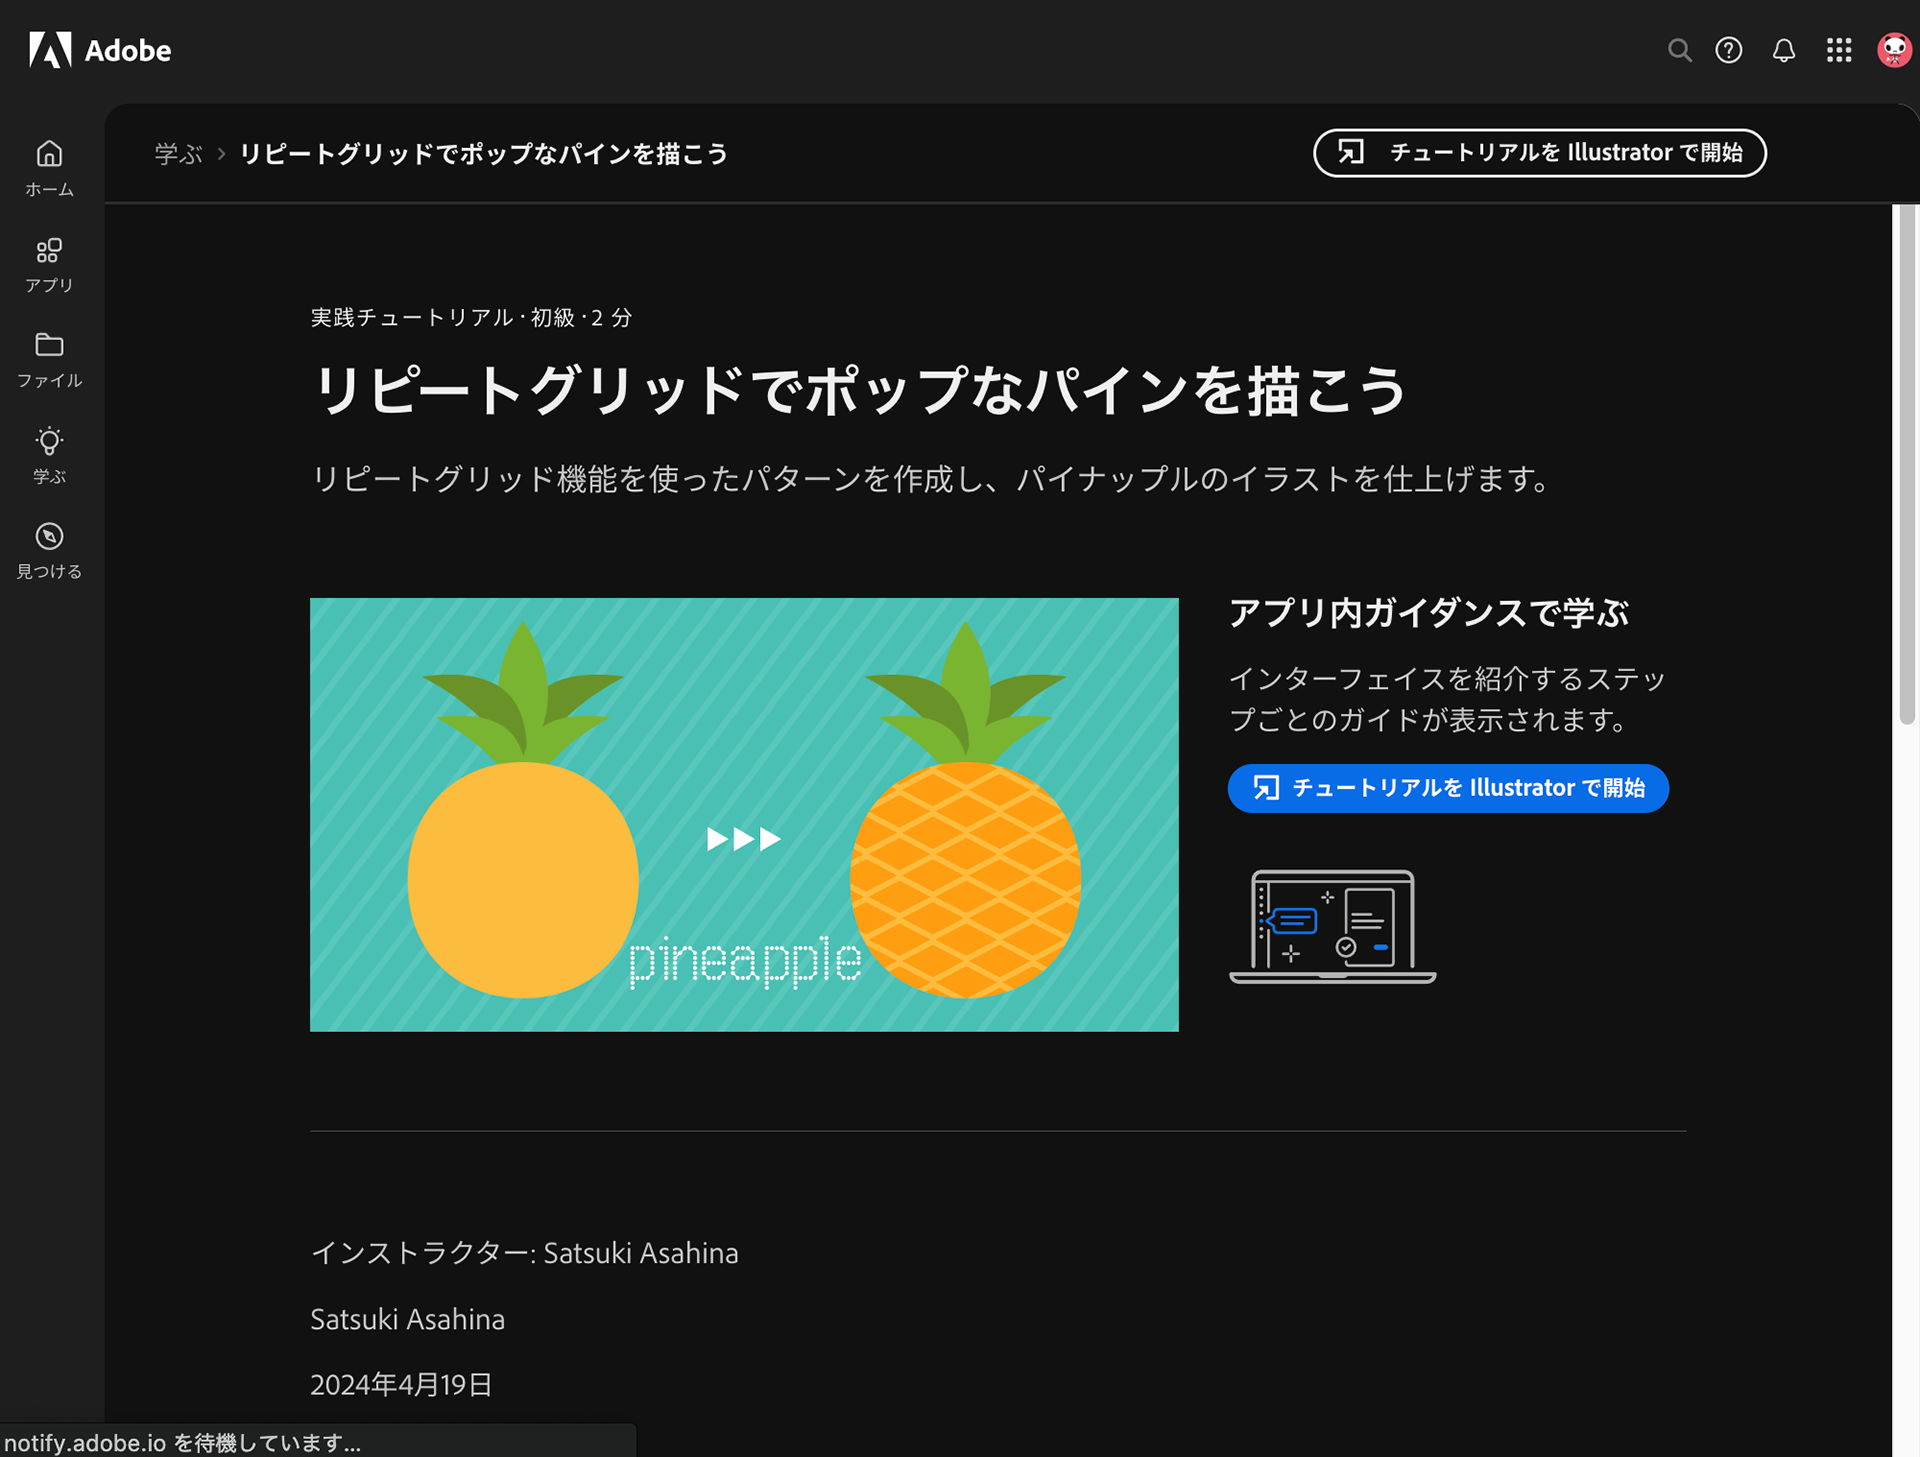
Task: Open search with the magnifier icon
Action: click(1679, 50)
